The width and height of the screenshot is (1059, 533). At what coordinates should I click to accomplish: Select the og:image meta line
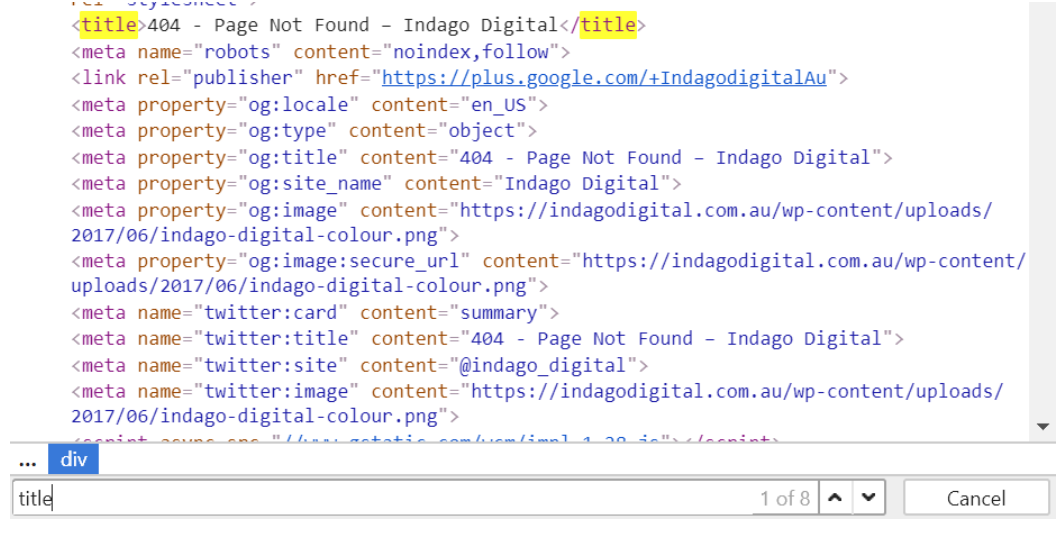[x=532, y=222]
